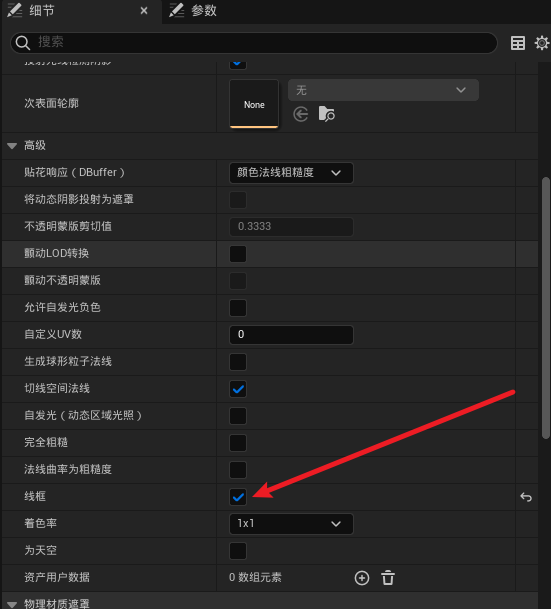Enable 自发光(动态区域光照) checkbox
This screenshot has height=609, width=551.
238,416
